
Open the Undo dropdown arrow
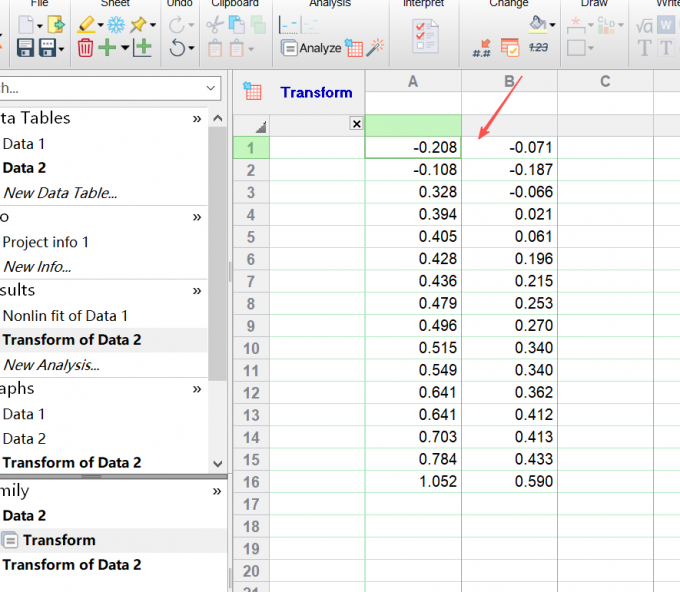coord(191,47)
